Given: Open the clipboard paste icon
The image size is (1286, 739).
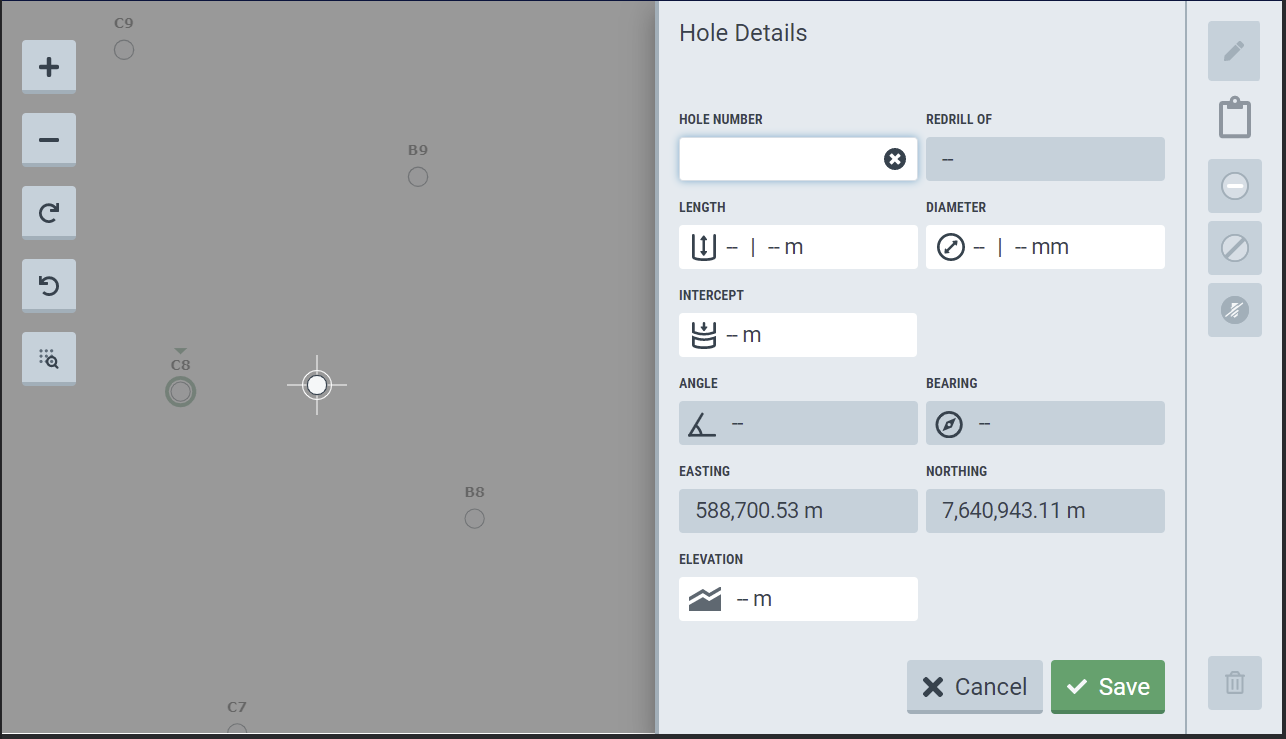Looking at the screenshot, I should pyautogui.click(x=1235, y=118).
